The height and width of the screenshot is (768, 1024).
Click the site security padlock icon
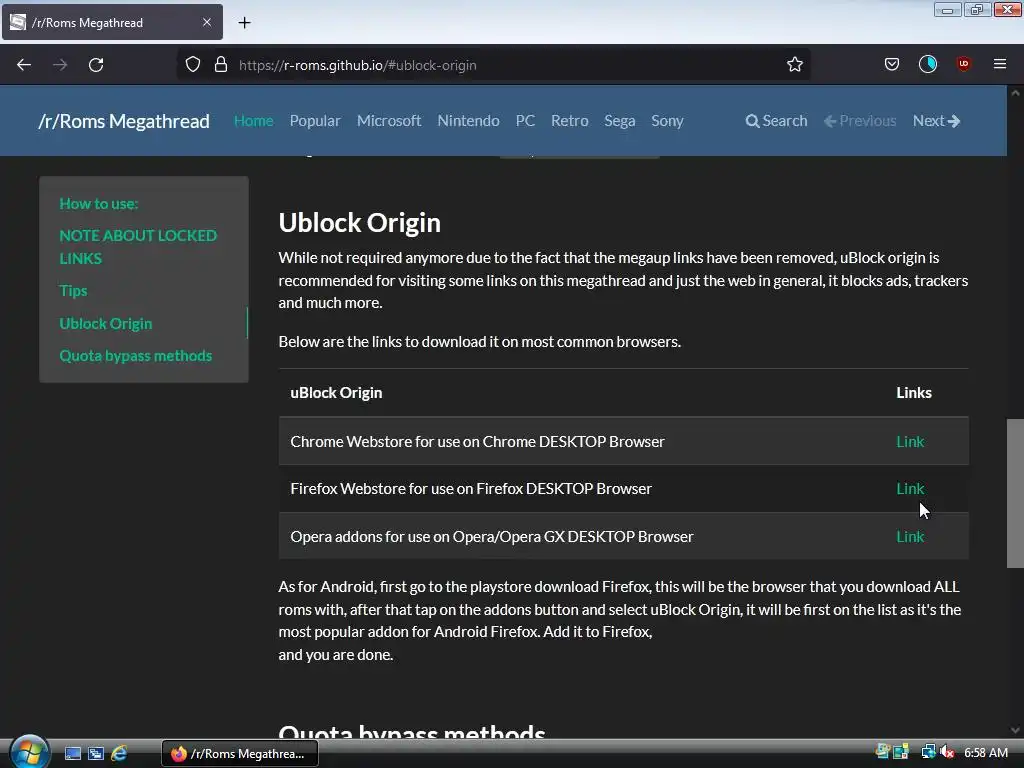click(221, 65)
